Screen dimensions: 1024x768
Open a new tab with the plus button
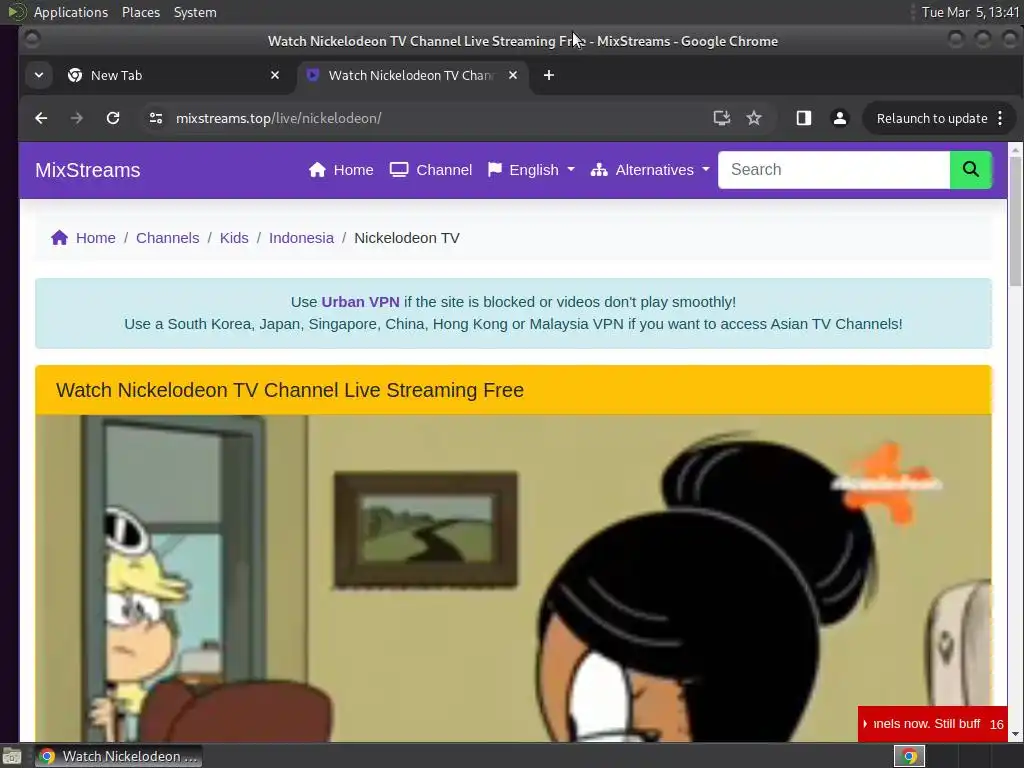tap(549, 75)
